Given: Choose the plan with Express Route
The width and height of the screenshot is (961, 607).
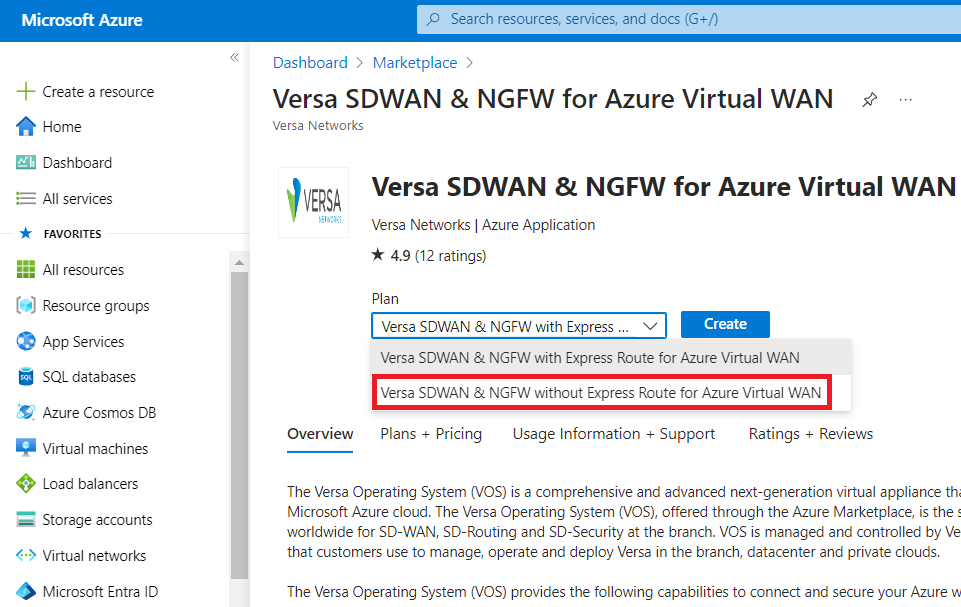Looking at the screenshot, I should (x=611, y=357).
